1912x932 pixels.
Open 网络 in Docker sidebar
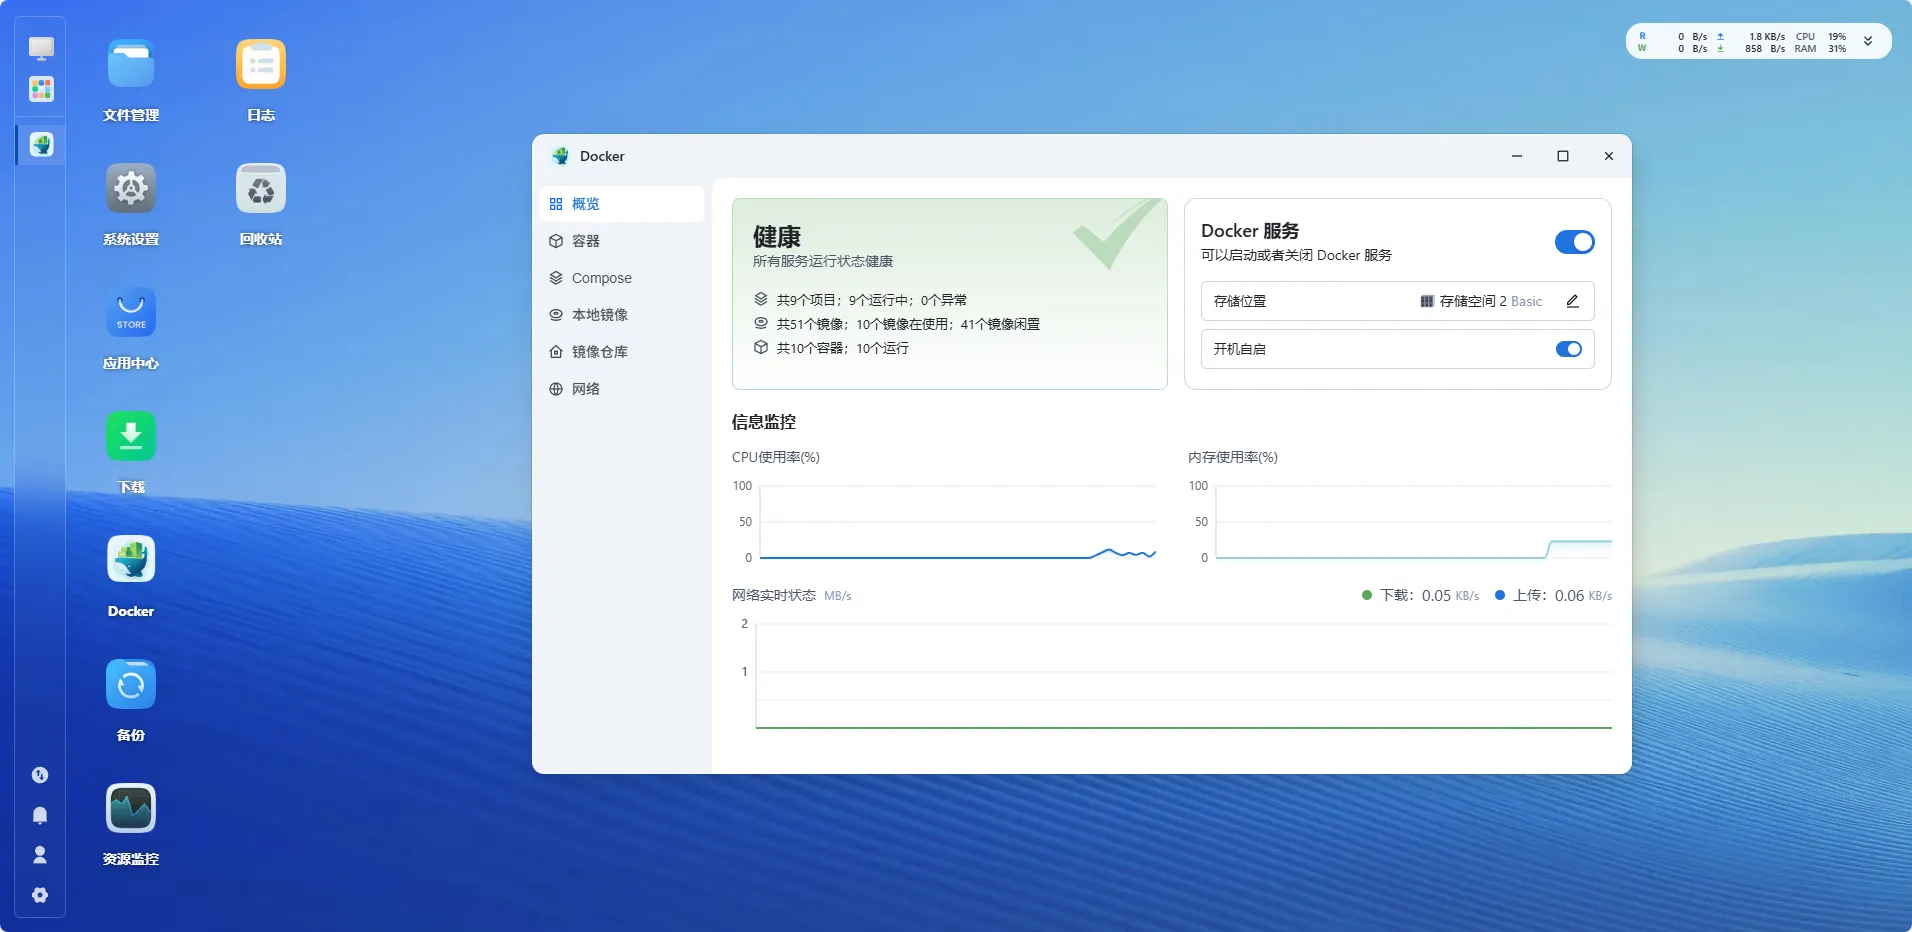[622, 389]
